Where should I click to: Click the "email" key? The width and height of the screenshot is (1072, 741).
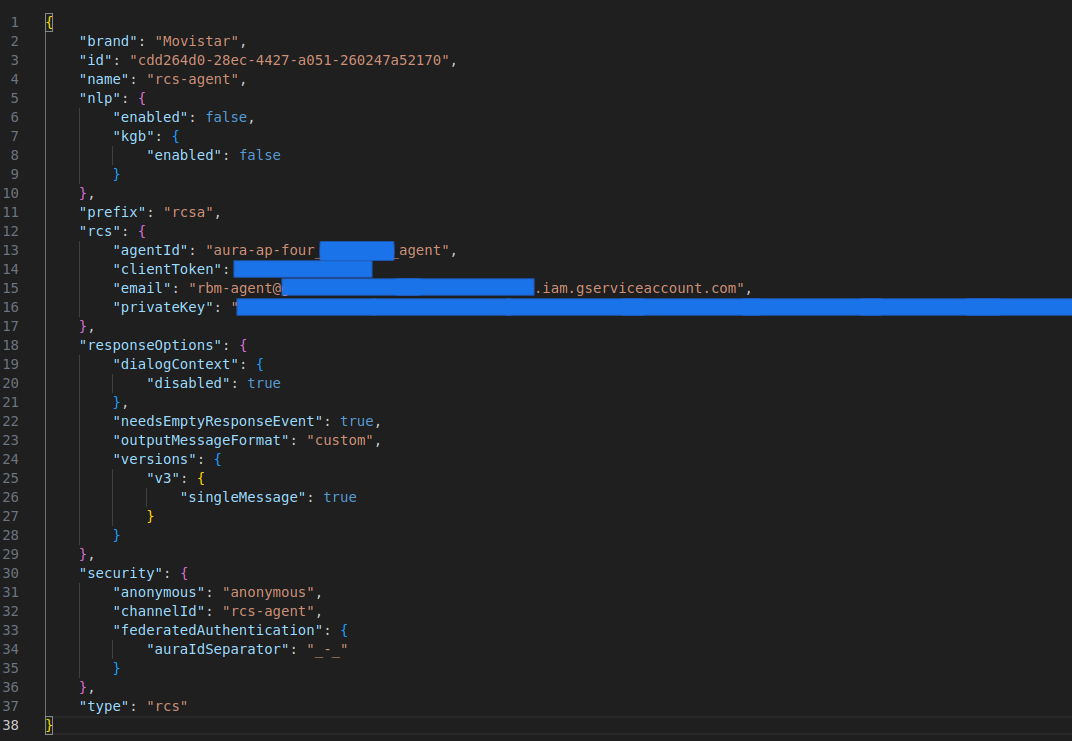(142, 288)
